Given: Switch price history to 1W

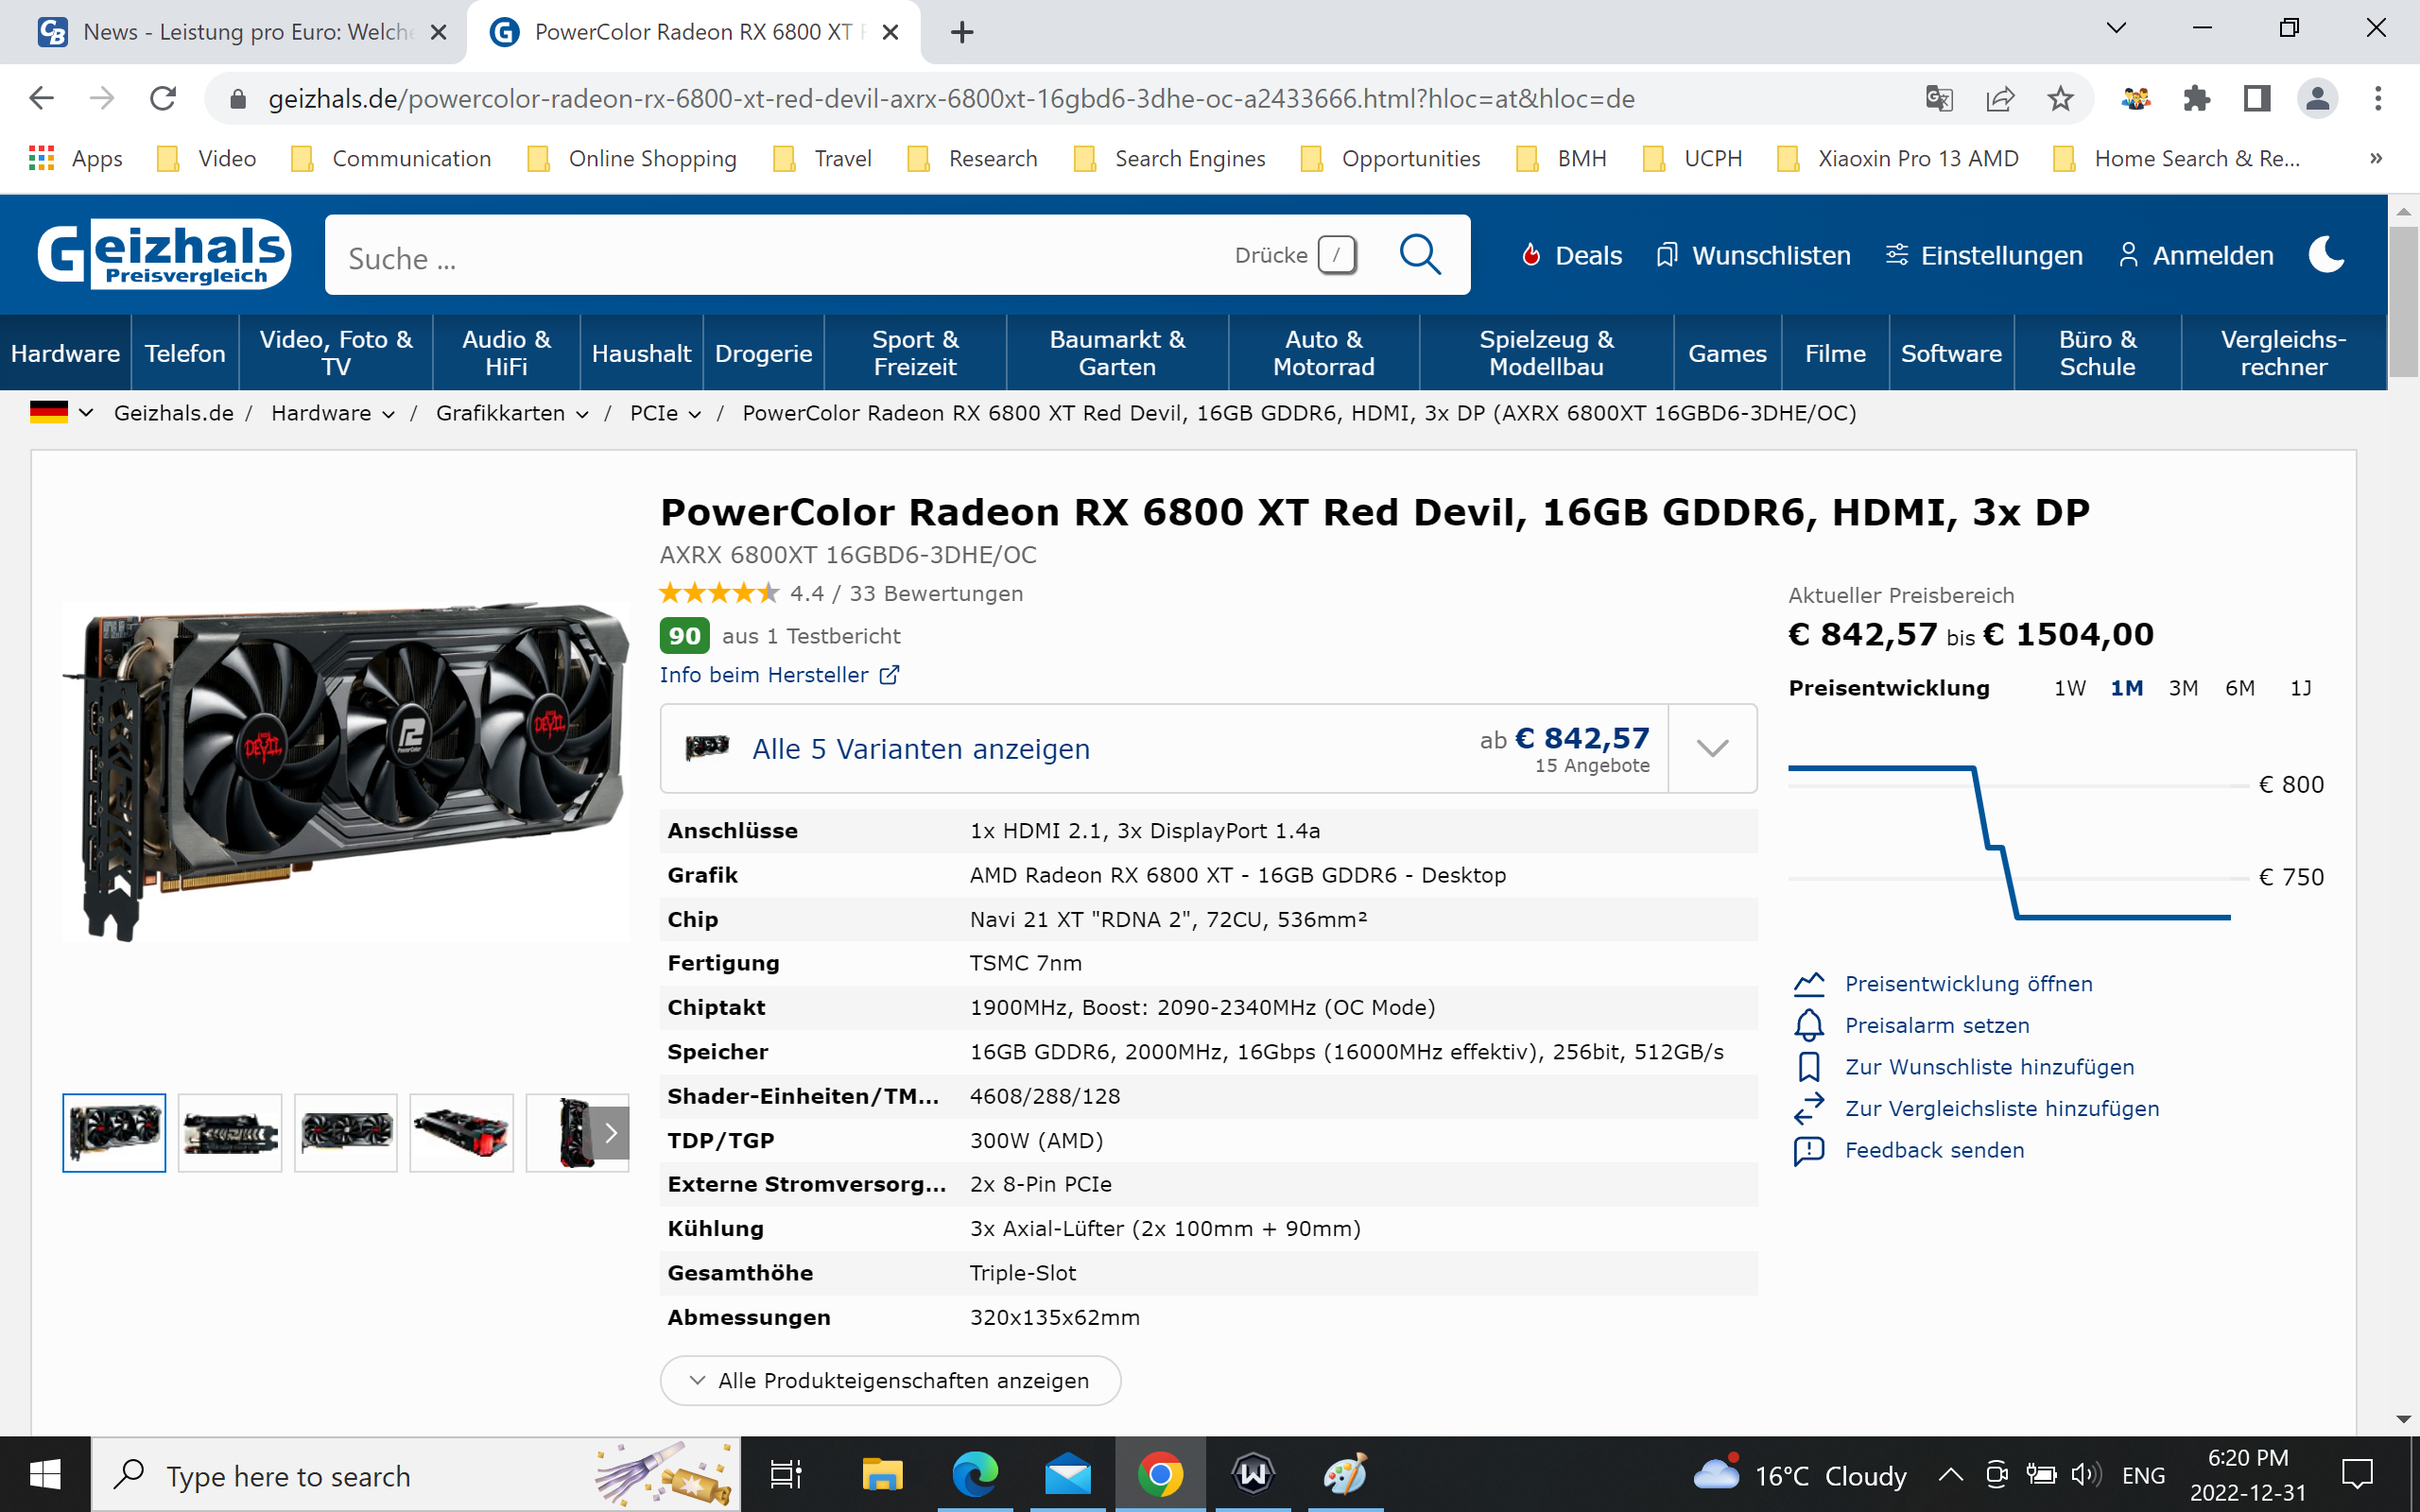Looking at the screenshot, I should tap(2069, 688).
